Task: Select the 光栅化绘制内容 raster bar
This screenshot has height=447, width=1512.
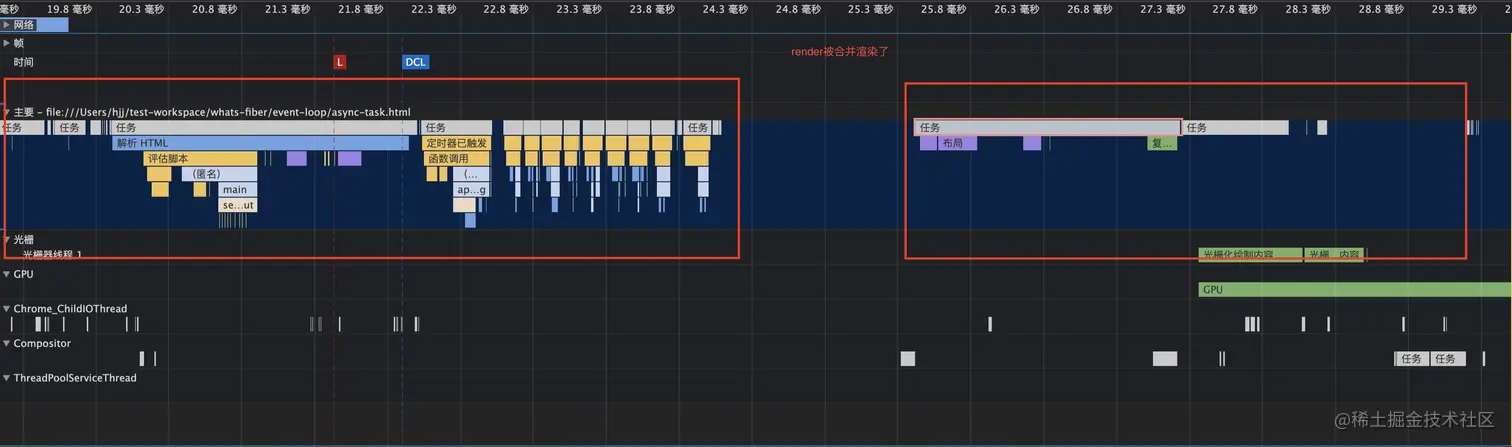Action: point(1251,254)
